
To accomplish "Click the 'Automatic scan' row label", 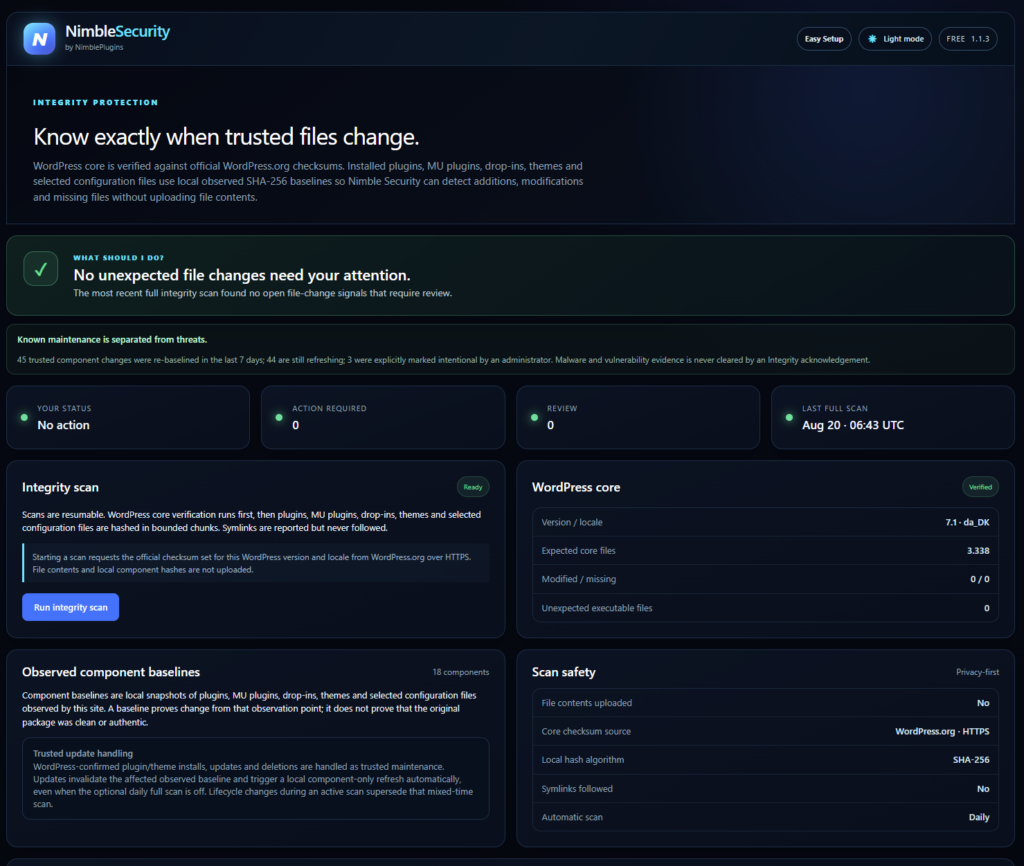I will click(x=572, y=818).
